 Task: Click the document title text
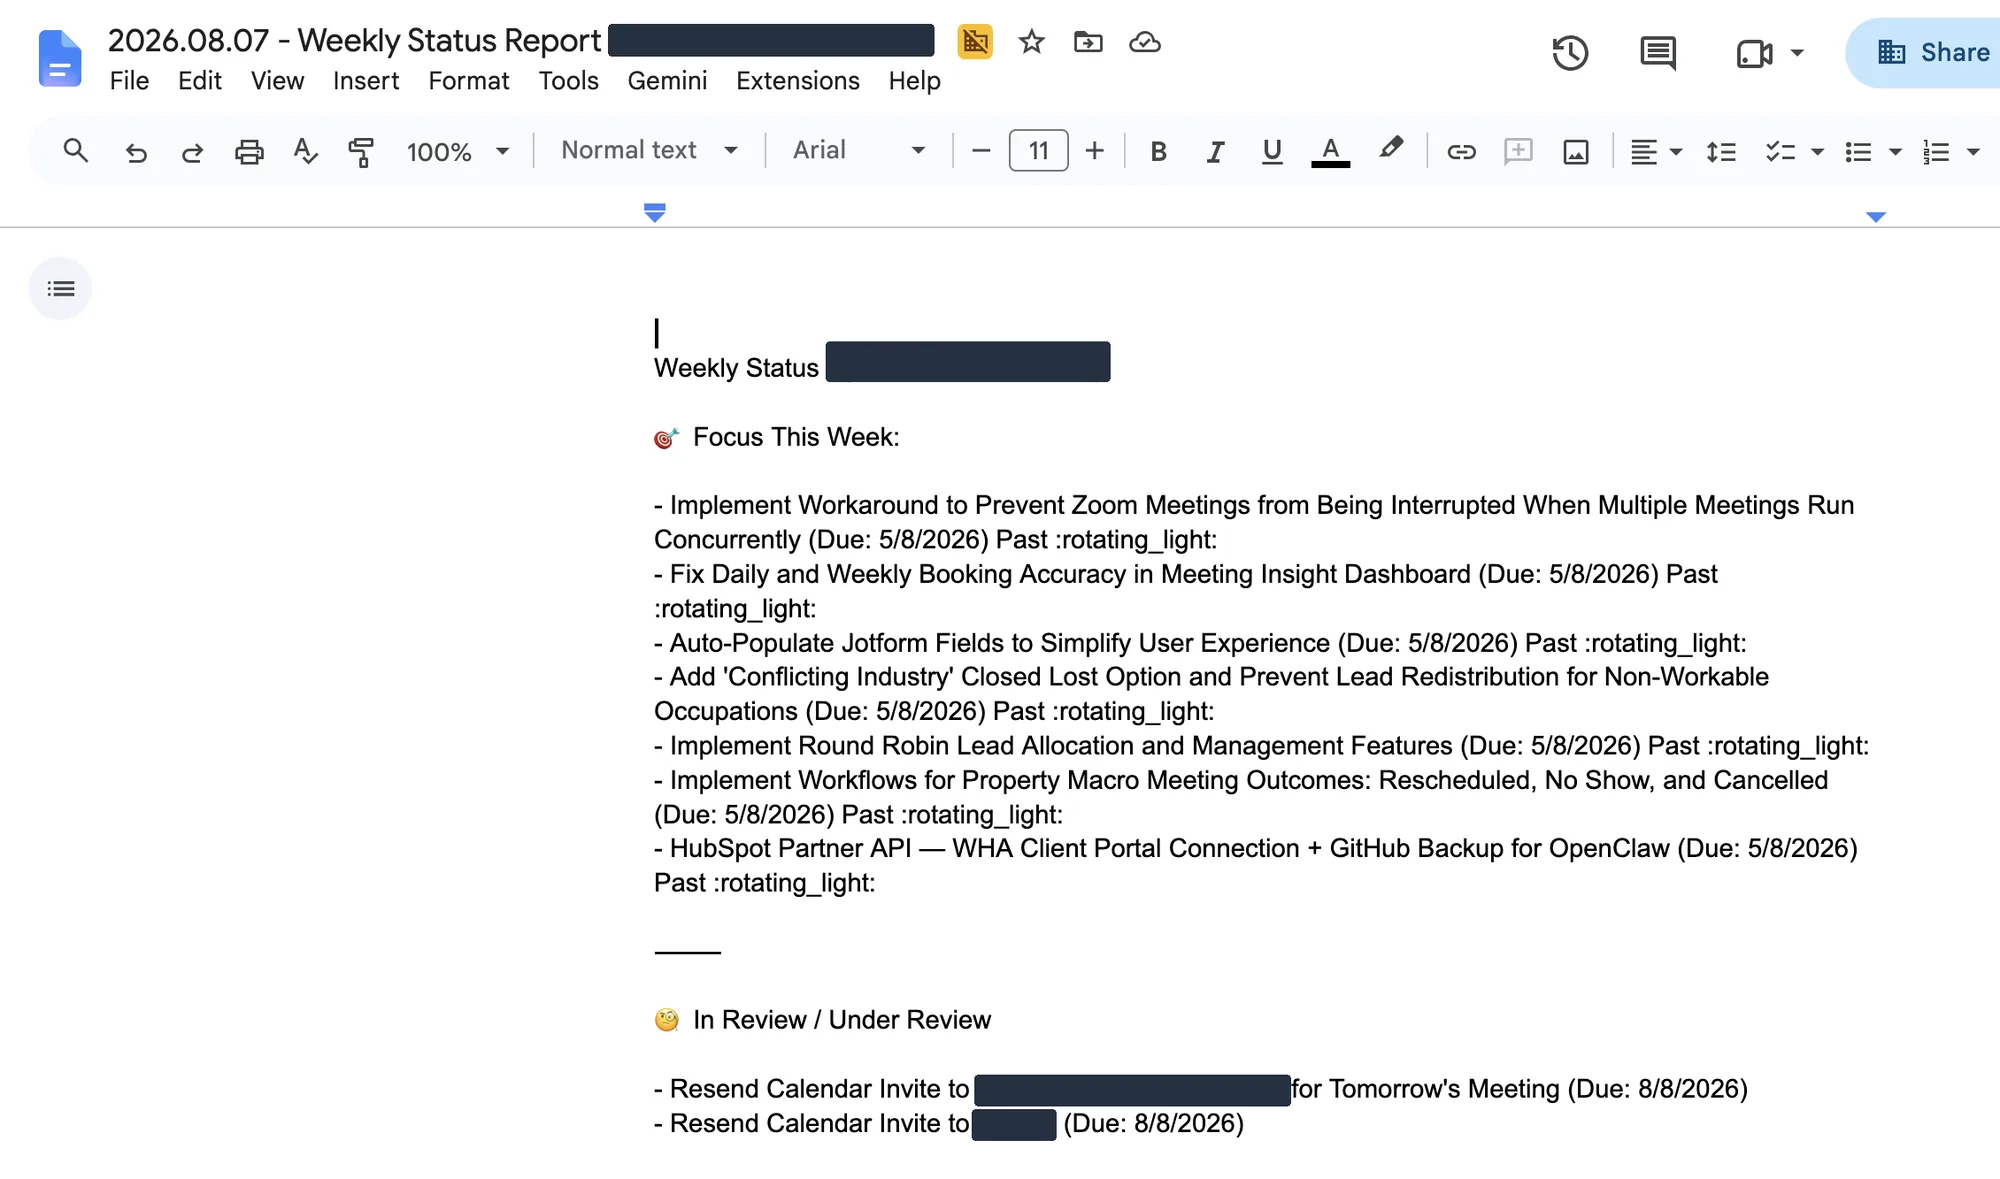tap(354, 41)
